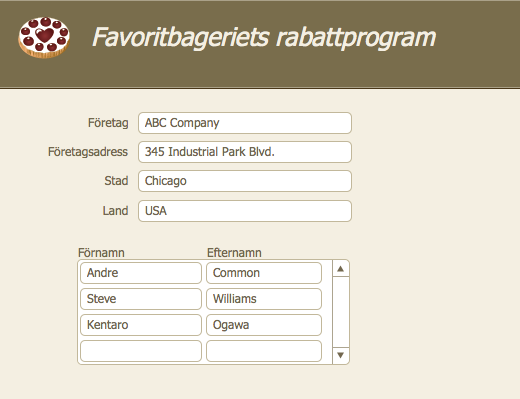The width and height of the screenshot is (520, 399).
Task: Click the empty Förnamn field in the last row
Action: [x=141, y=351]
